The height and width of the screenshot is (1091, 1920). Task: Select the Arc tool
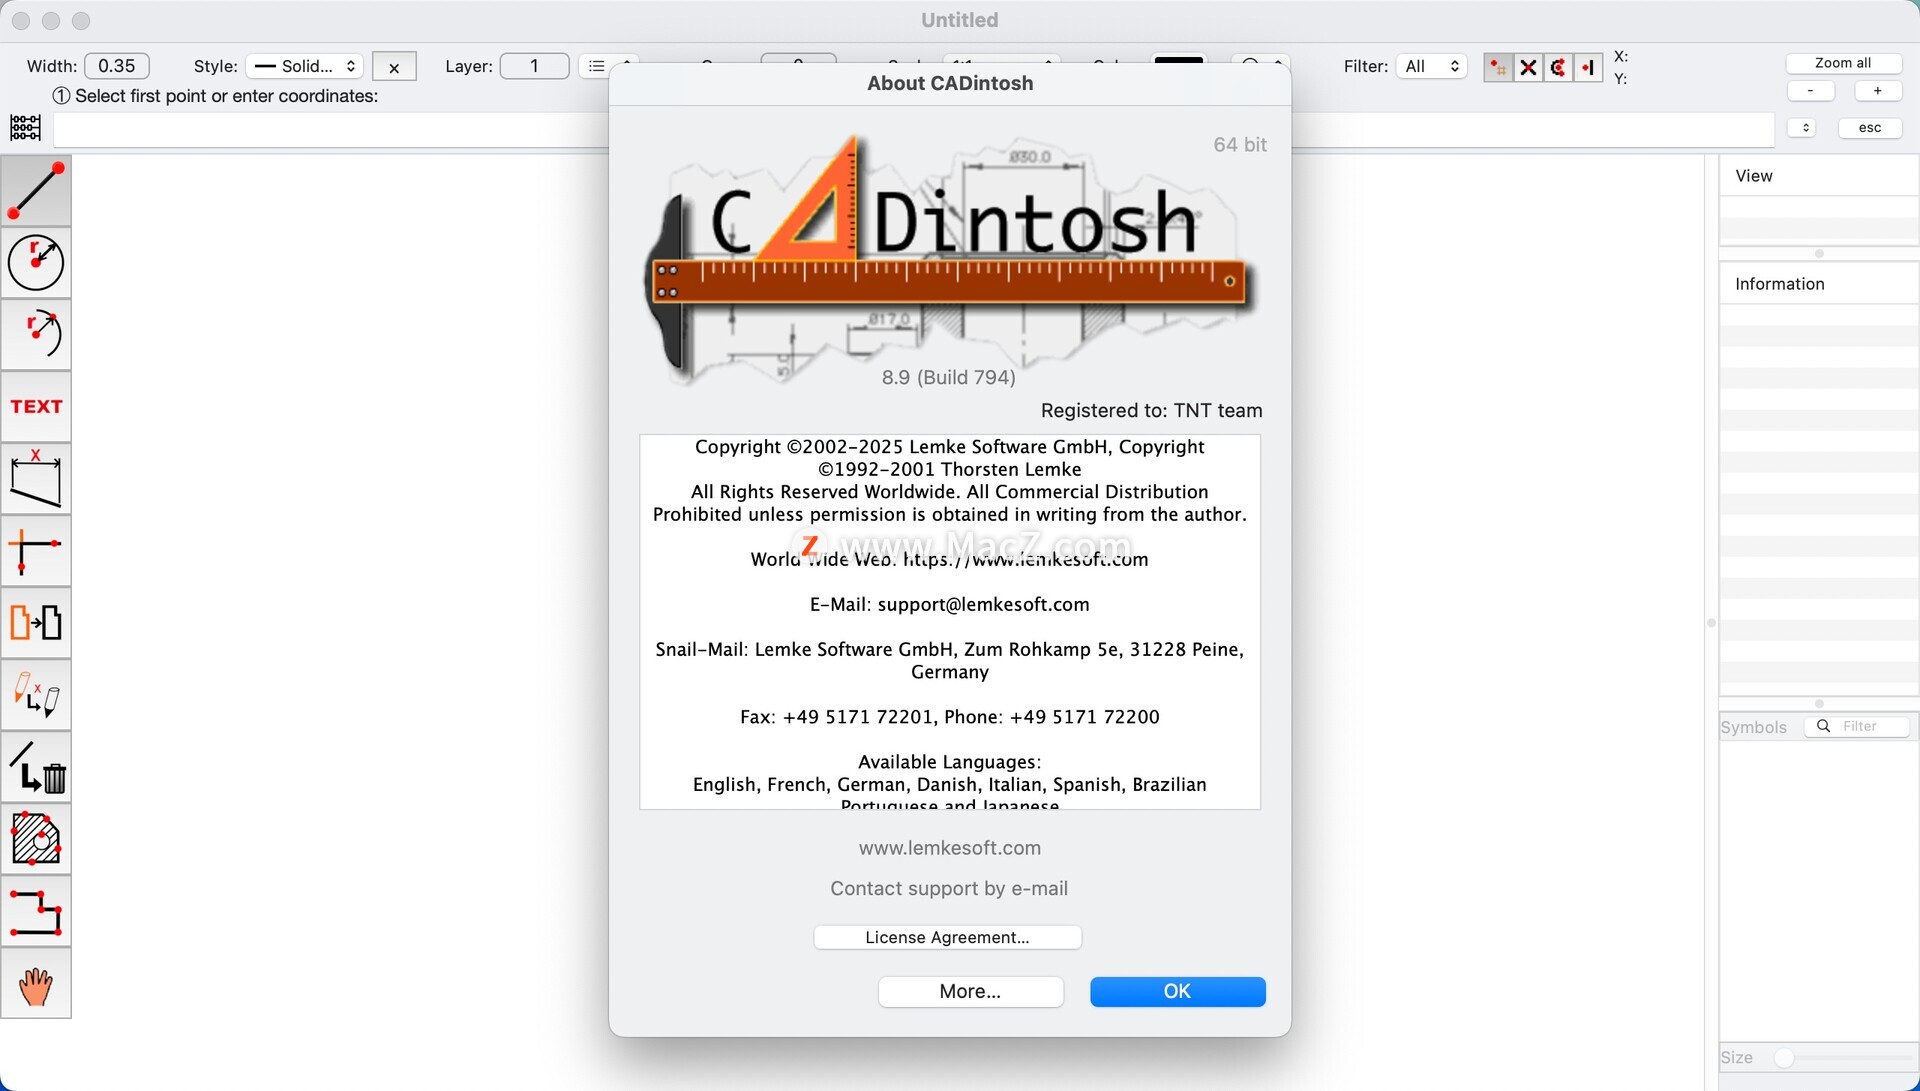click(x=36, y=335)
